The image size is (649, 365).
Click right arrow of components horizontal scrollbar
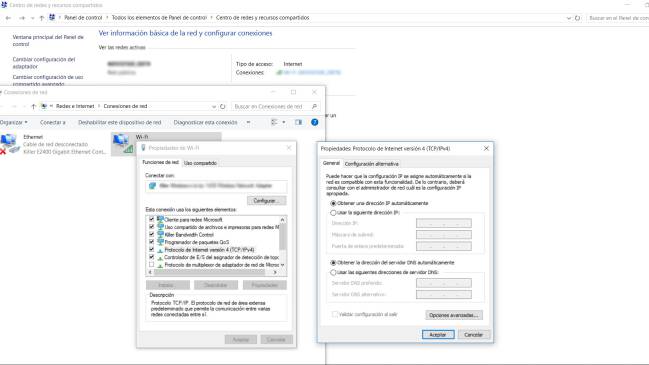point(275,272)
